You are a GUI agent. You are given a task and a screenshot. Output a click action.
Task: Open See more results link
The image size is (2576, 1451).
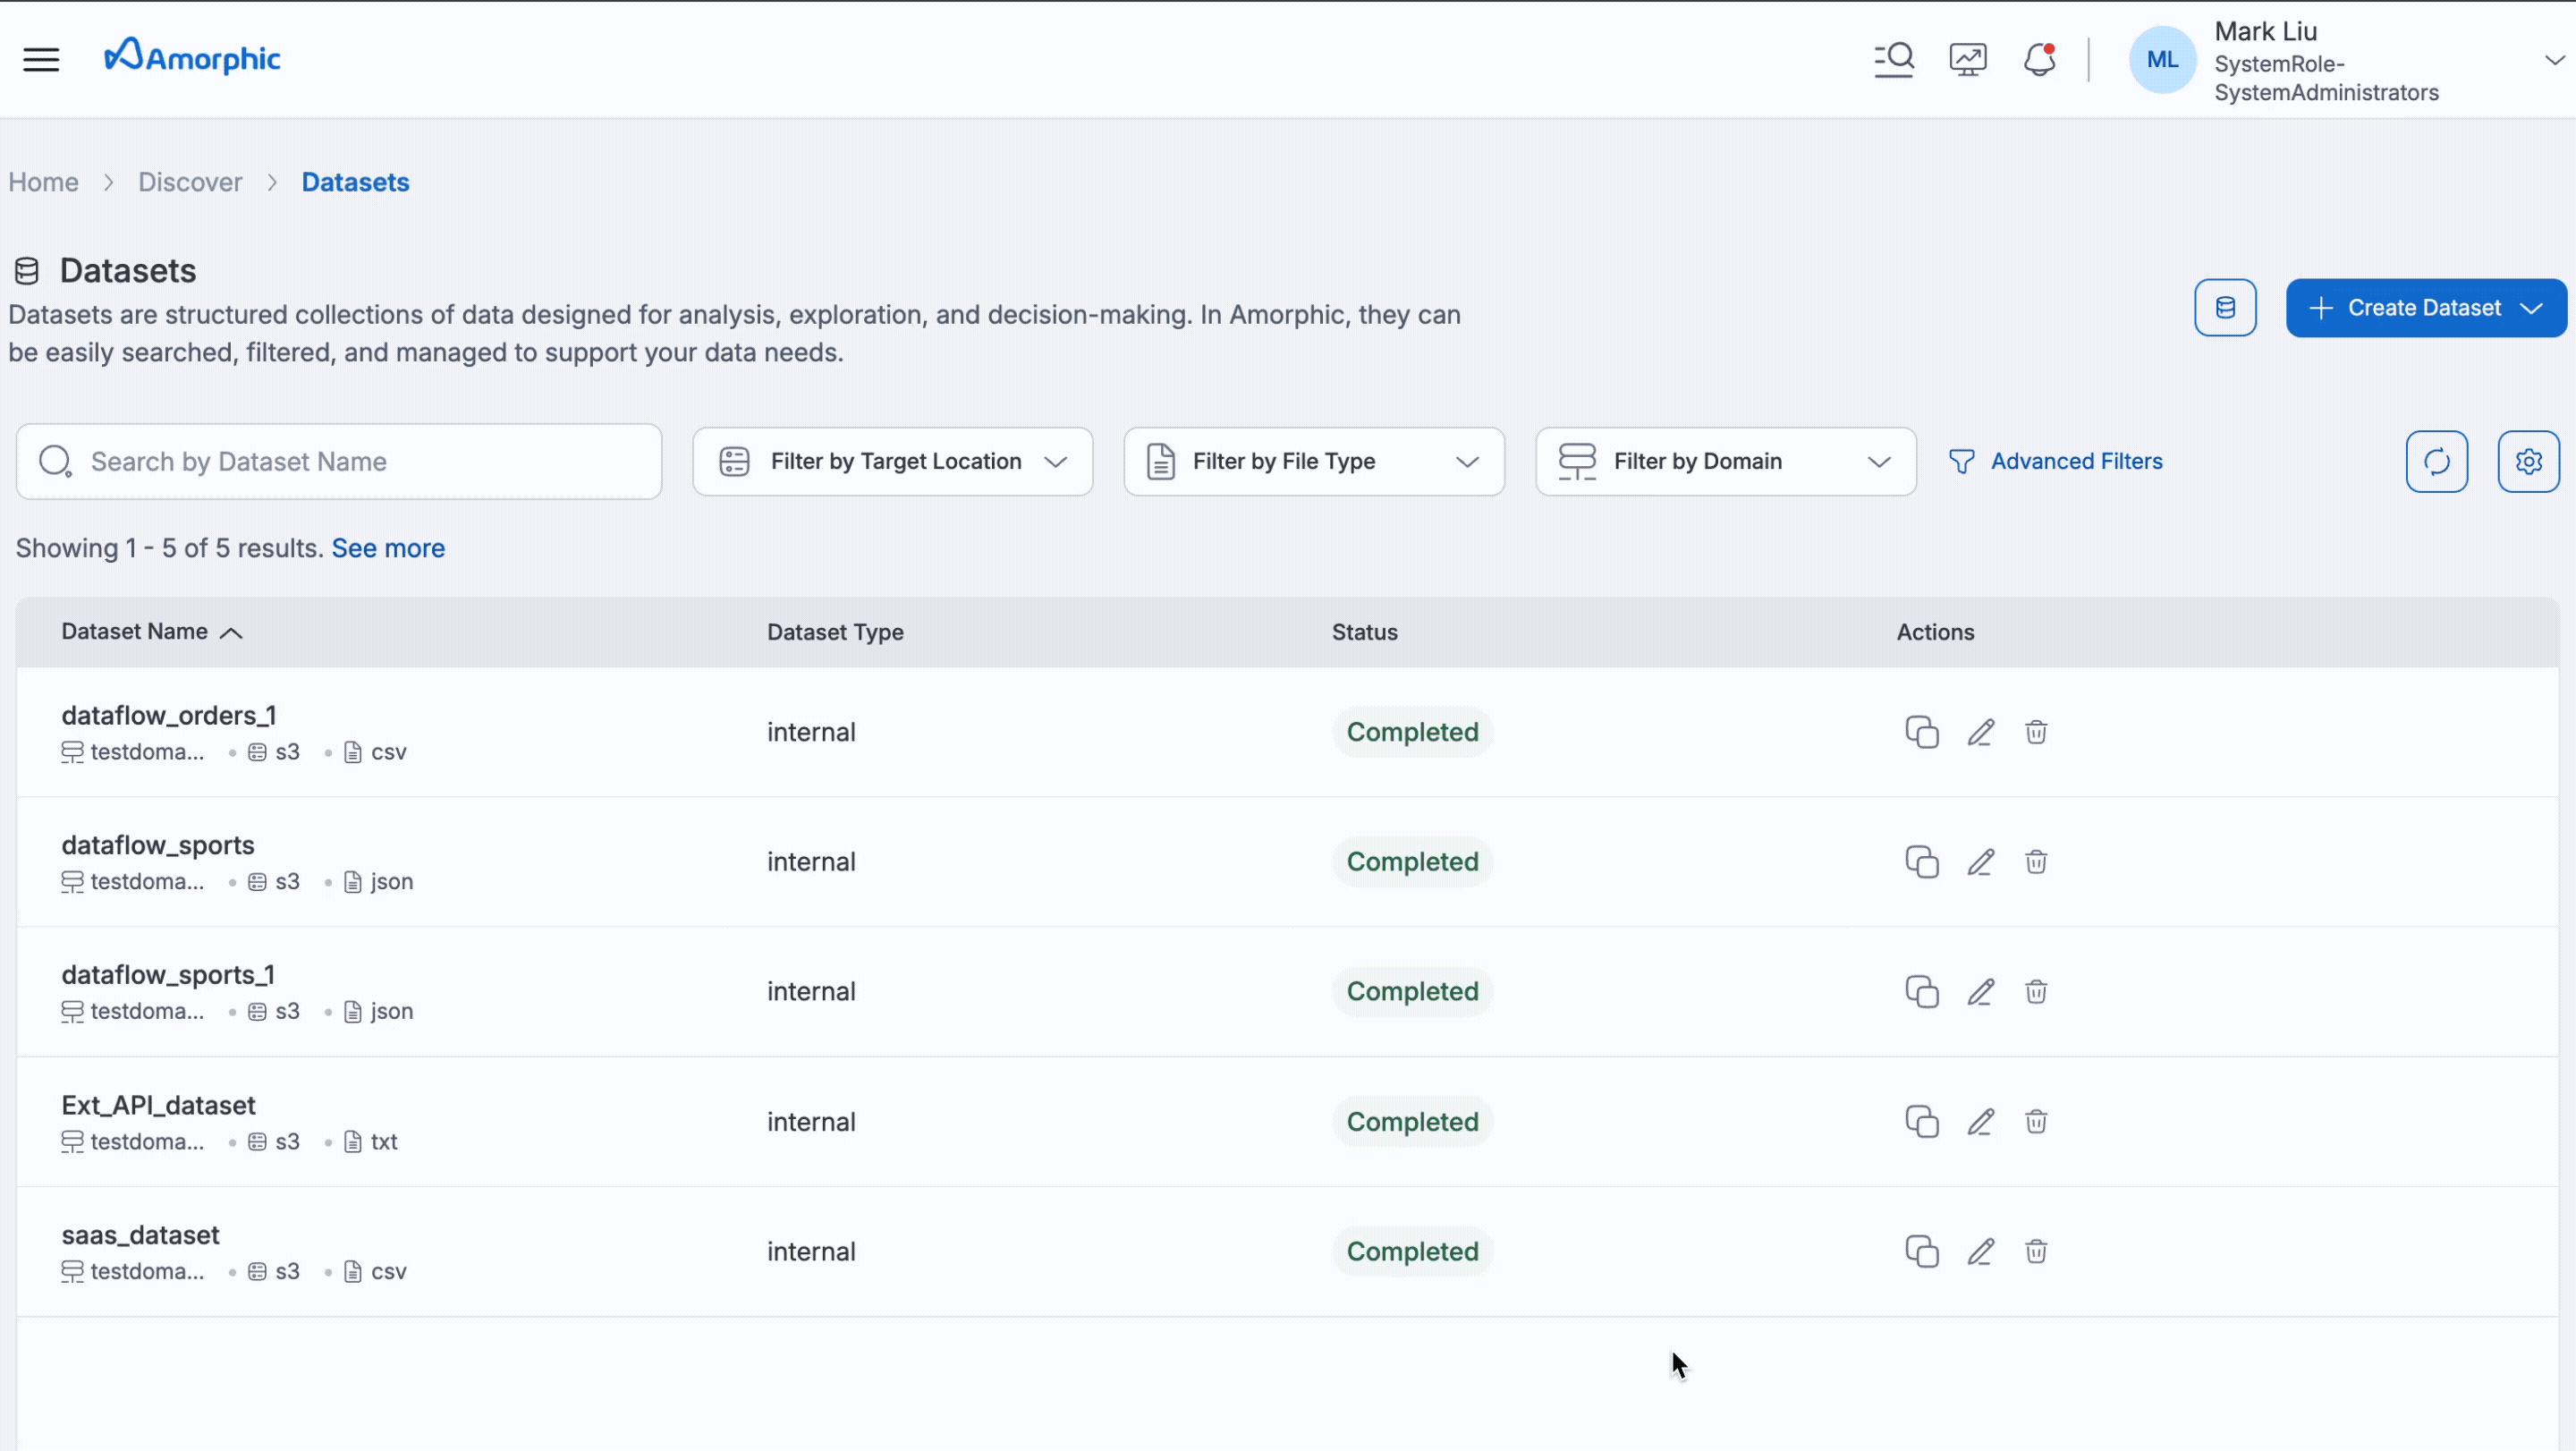pos(388,548)
